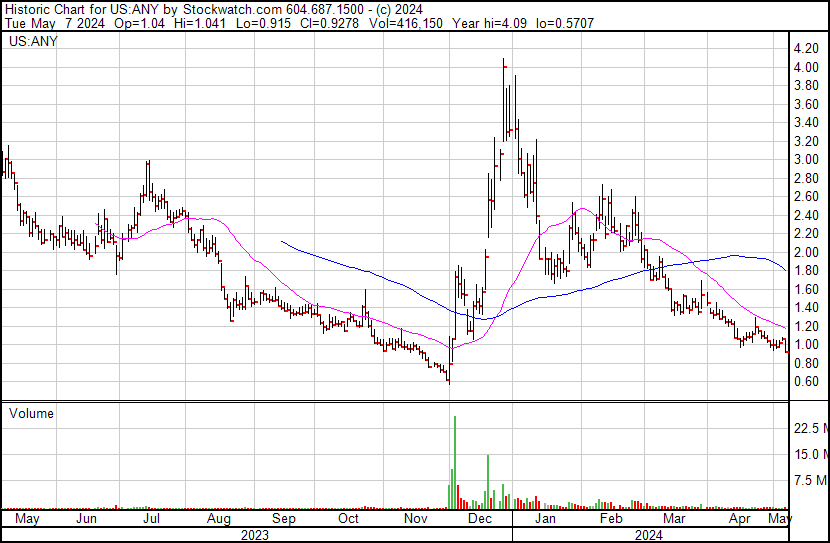The height and width of the screenshot is (543, 830).
Task: Select the Oct month label on time axis
Action: coord(348,520)
